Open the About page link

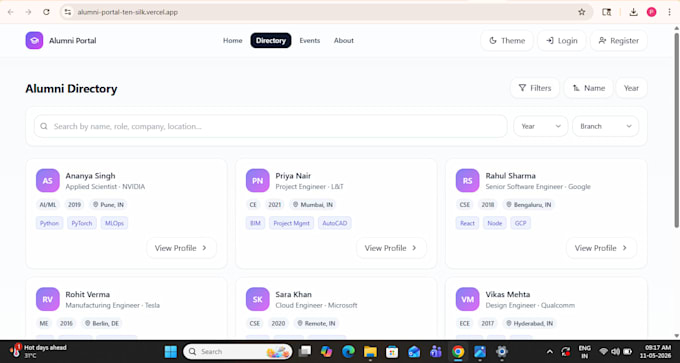click(343, 40)
